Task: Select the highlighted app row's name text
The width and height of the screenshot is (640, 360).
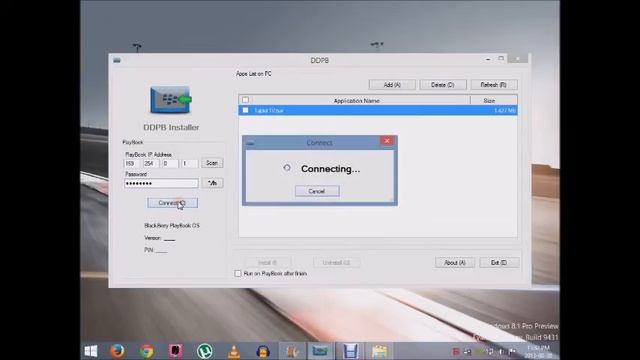Action: [269, 111]
